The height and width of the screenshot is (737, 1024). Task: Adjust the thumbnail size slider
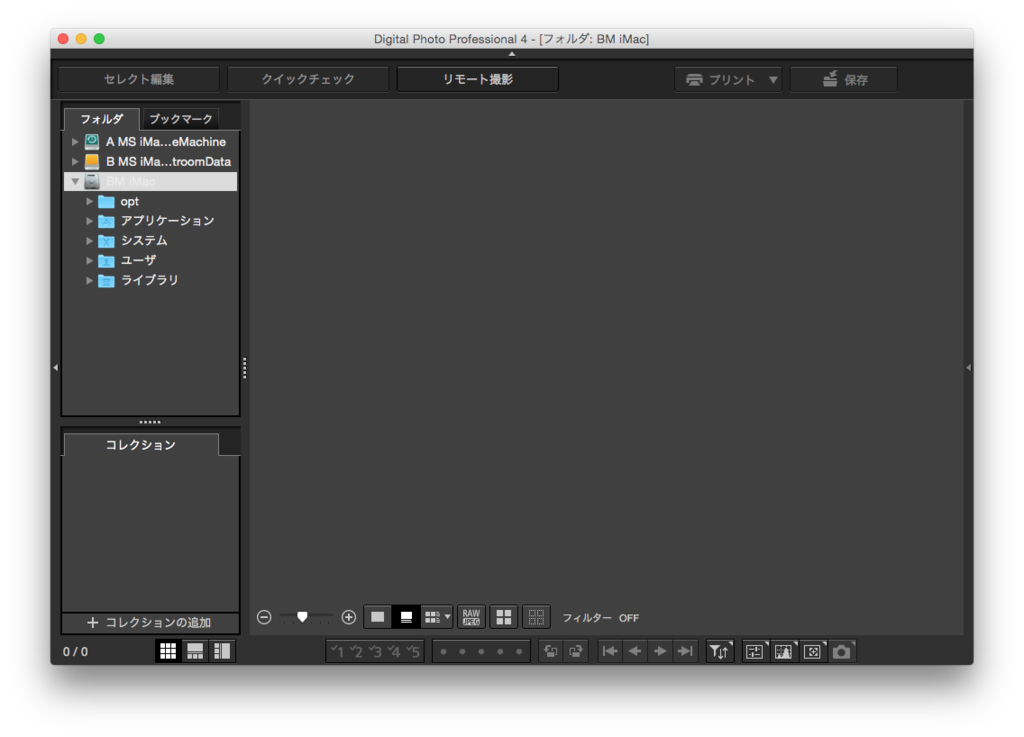tap(302, 617)
